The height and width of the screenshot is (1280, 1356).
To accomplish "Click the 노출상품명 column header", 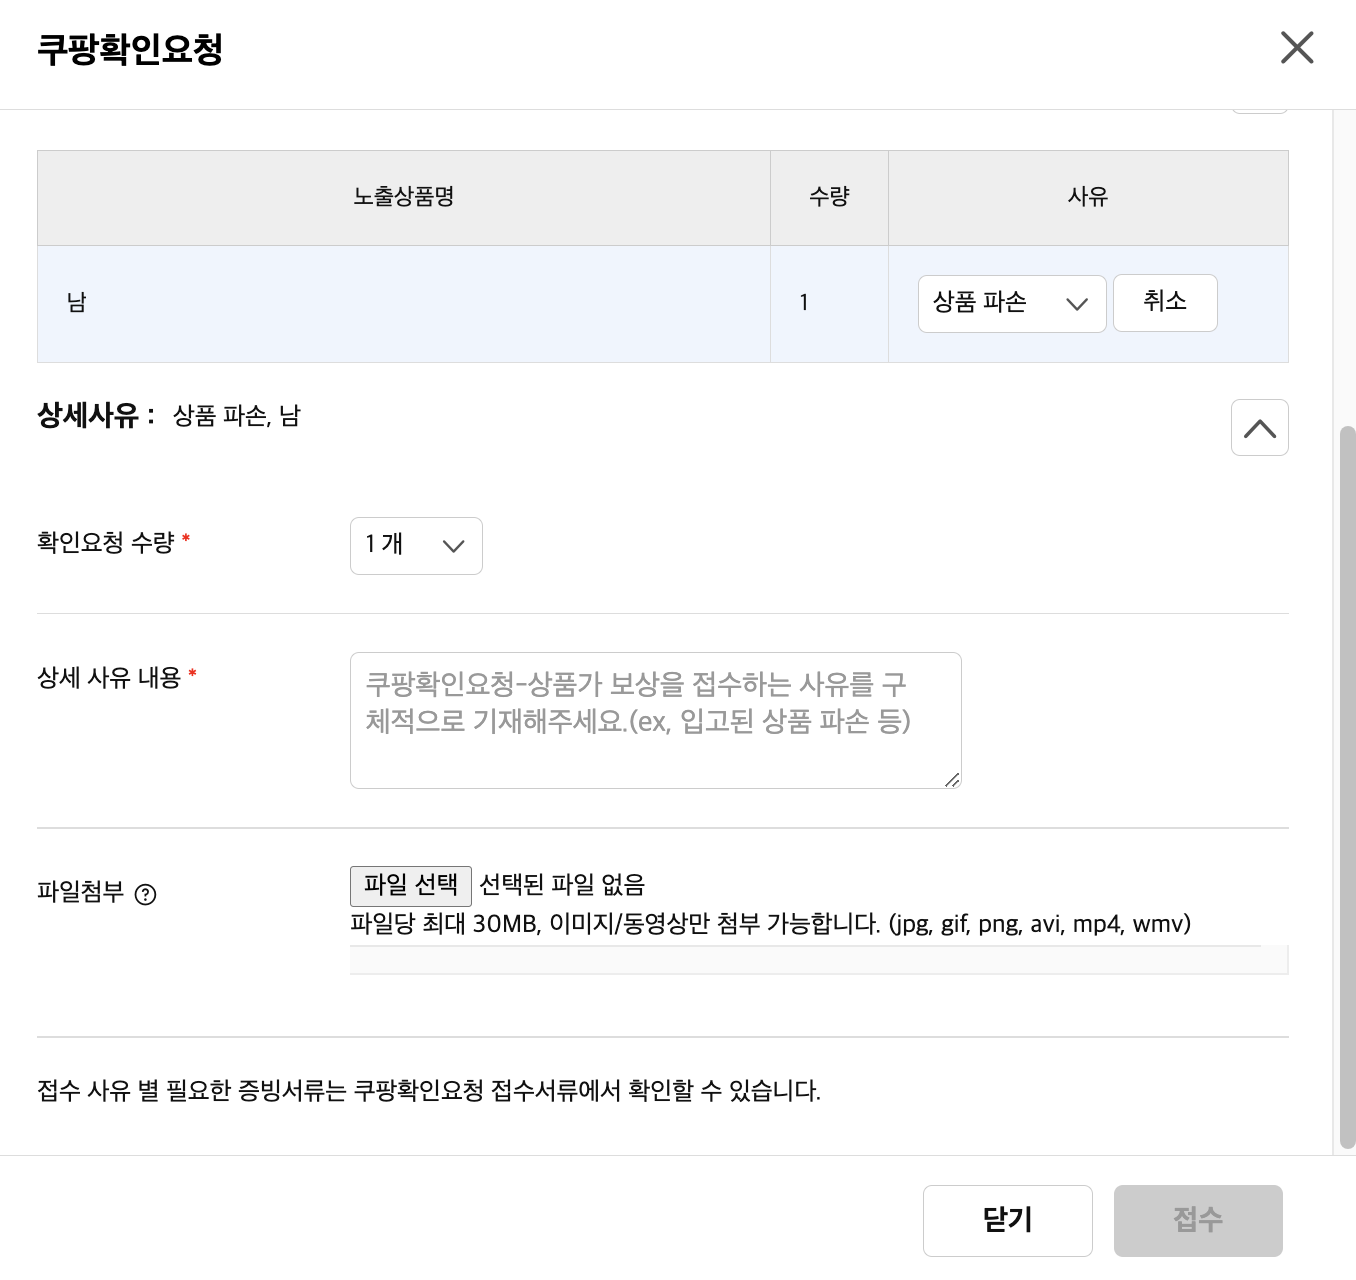I will [404, 197].
